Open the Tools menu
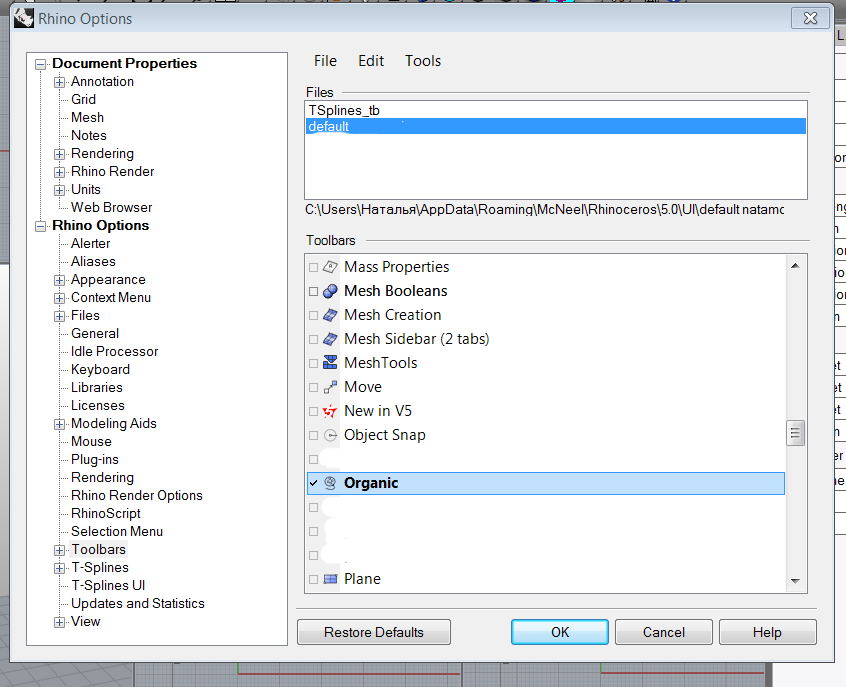Screen dimensions: 846x687 click(x=423, y=61)
